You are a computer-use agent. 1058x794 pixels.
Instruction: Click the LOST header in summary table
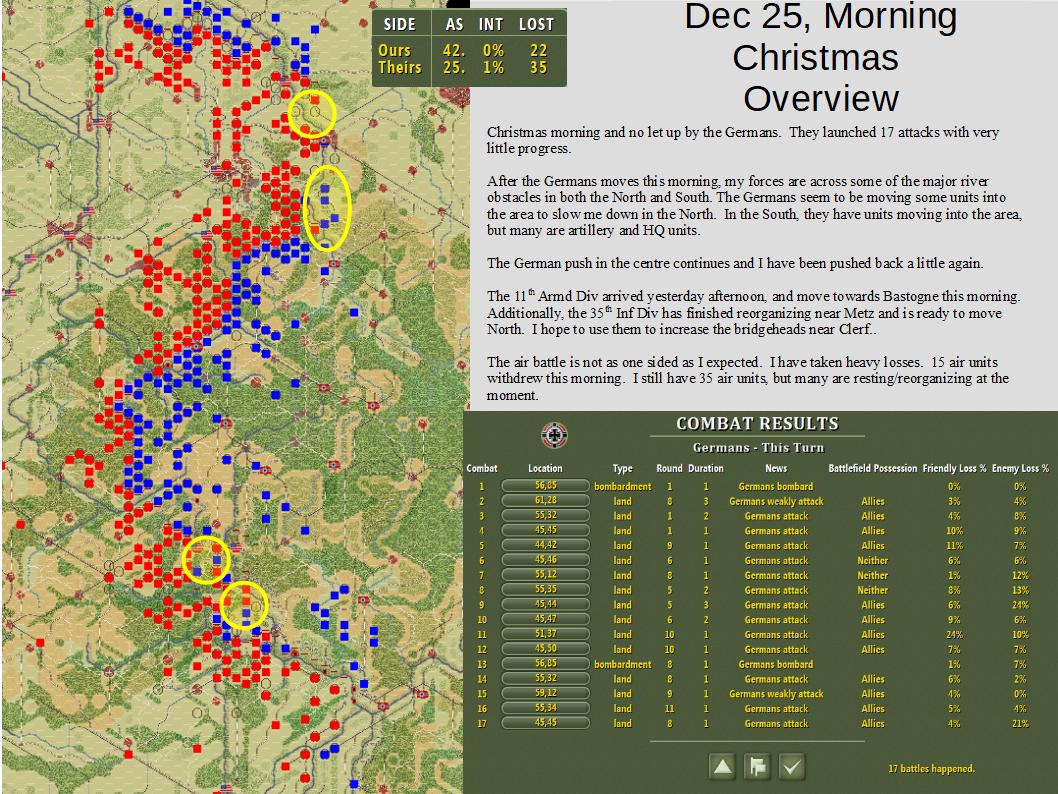click(536, 25)
